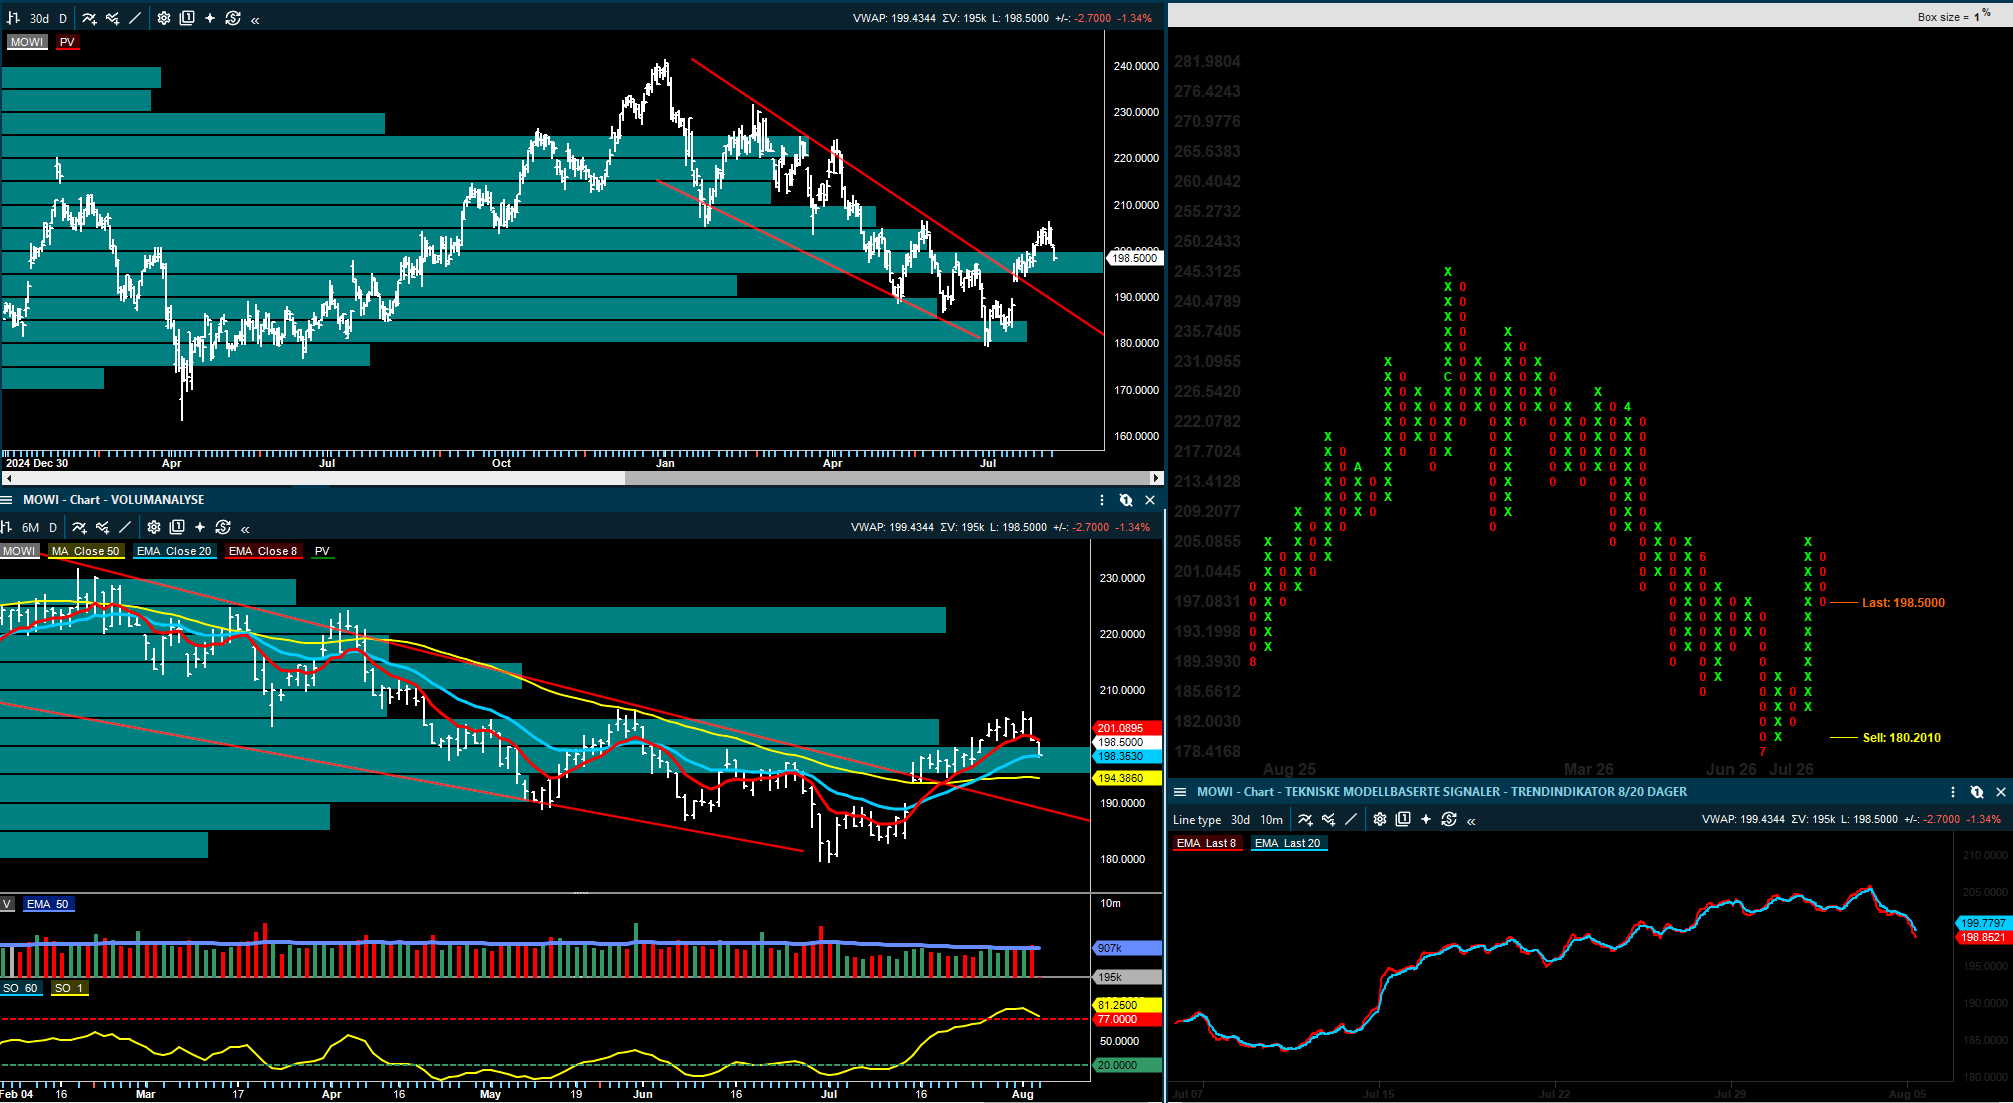2013x1103 pixels.
Task: Toggle the V volume label in volume pane
Action: pos(7,904)
